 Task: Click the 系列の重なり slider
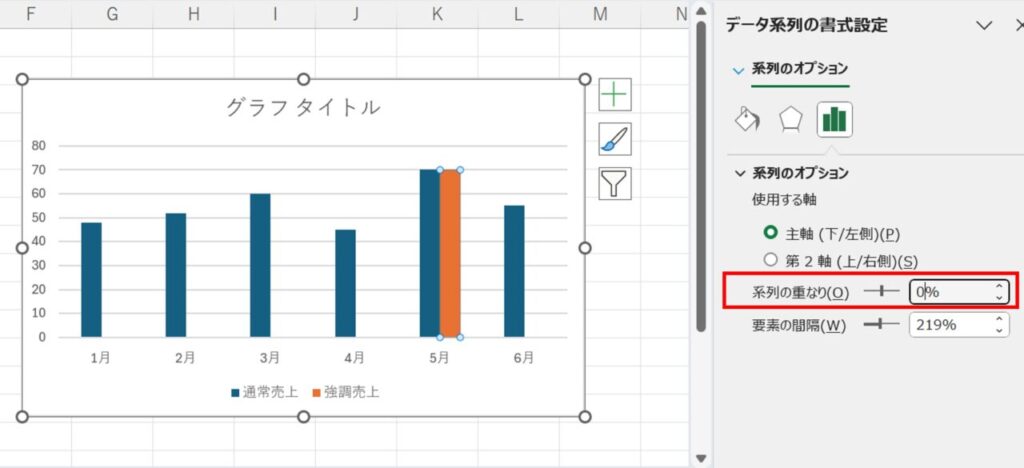click(881, 292)
